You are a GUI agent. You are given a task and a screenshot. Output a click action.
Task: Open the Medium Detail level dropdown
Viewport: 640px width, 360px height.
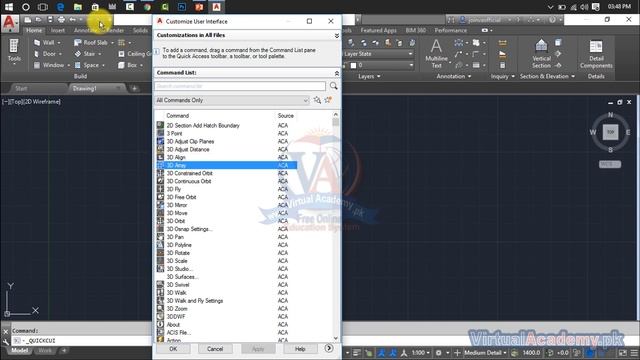pos(485,353)
